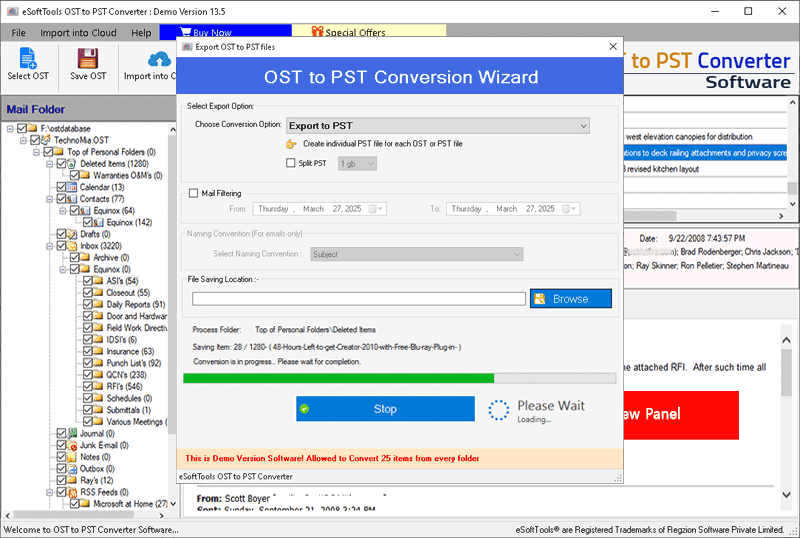Viewport: 800px width, 538px height.
Task: Open the Help menu
Action: [141, 33]
